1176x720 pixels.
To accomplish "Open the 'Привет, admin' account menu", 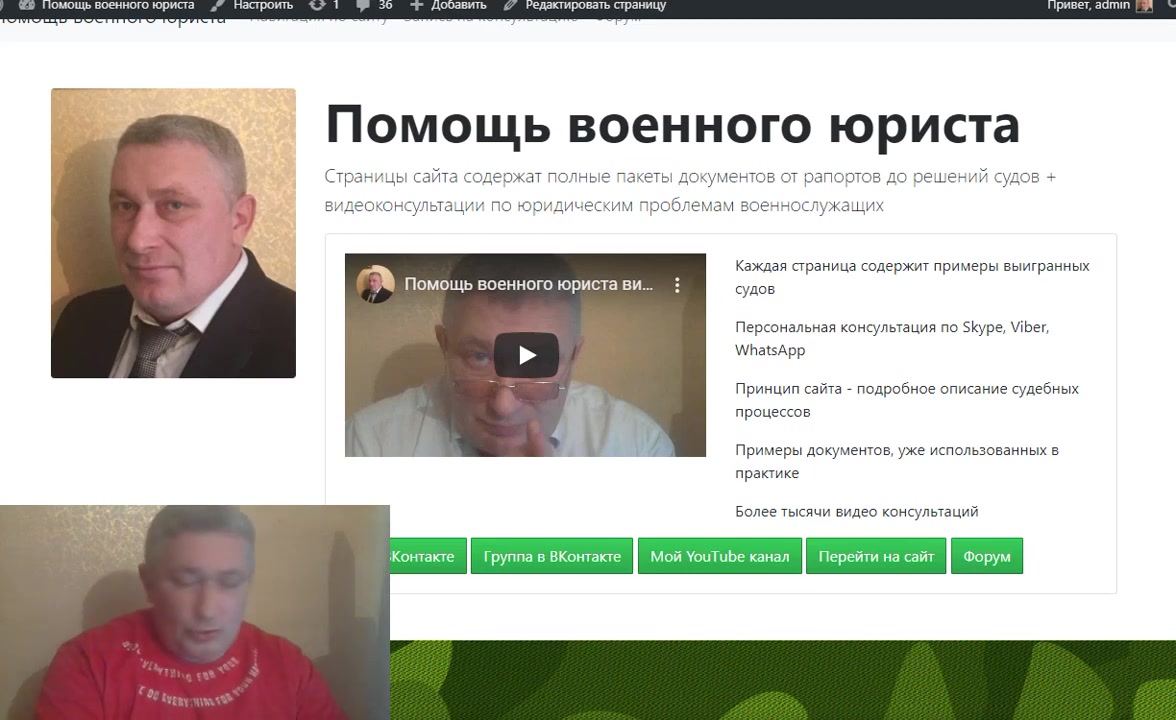I will (1088, 5).
